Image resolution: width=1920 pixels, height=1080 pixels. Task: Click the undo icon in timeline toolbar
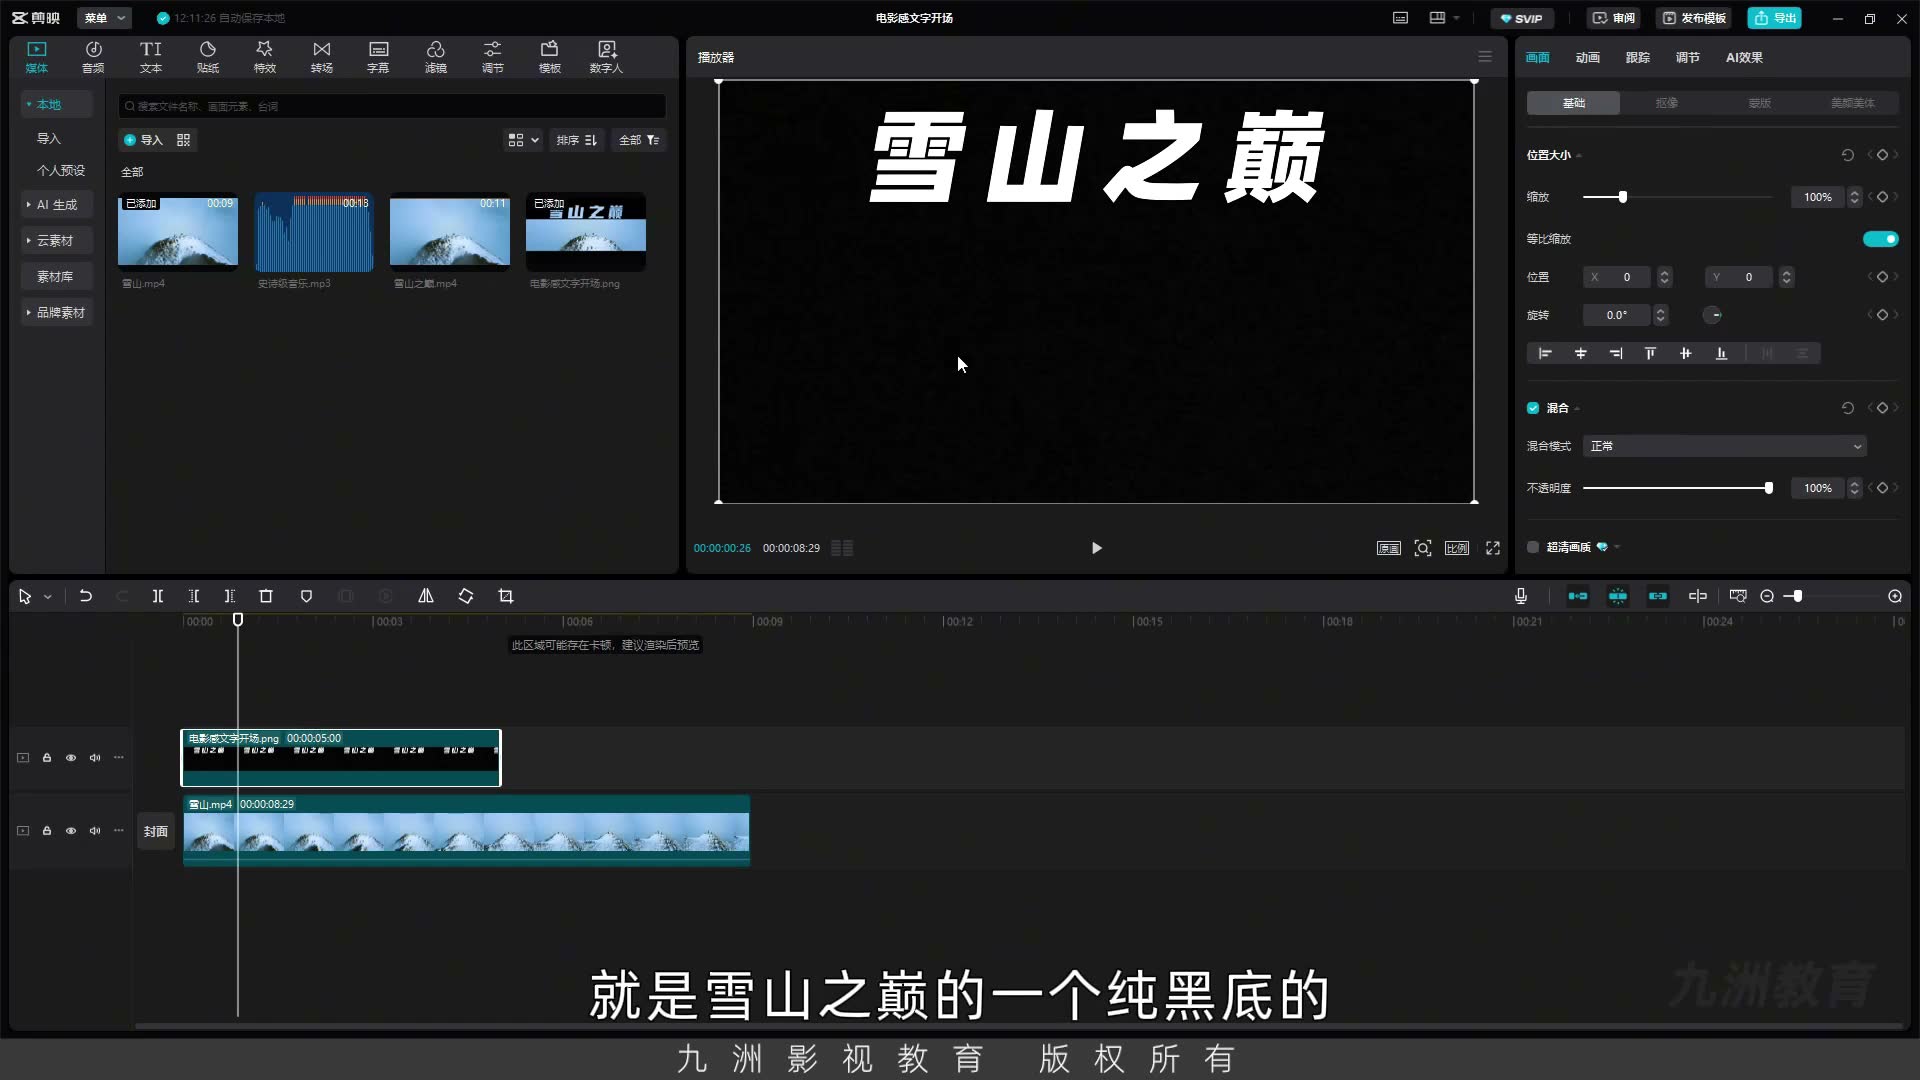pyautogui.click(x=86, y=596)
